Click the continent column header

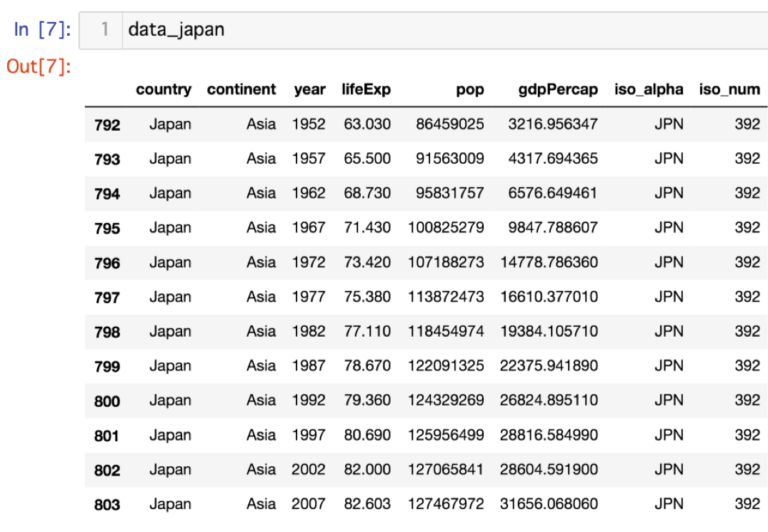241,89
